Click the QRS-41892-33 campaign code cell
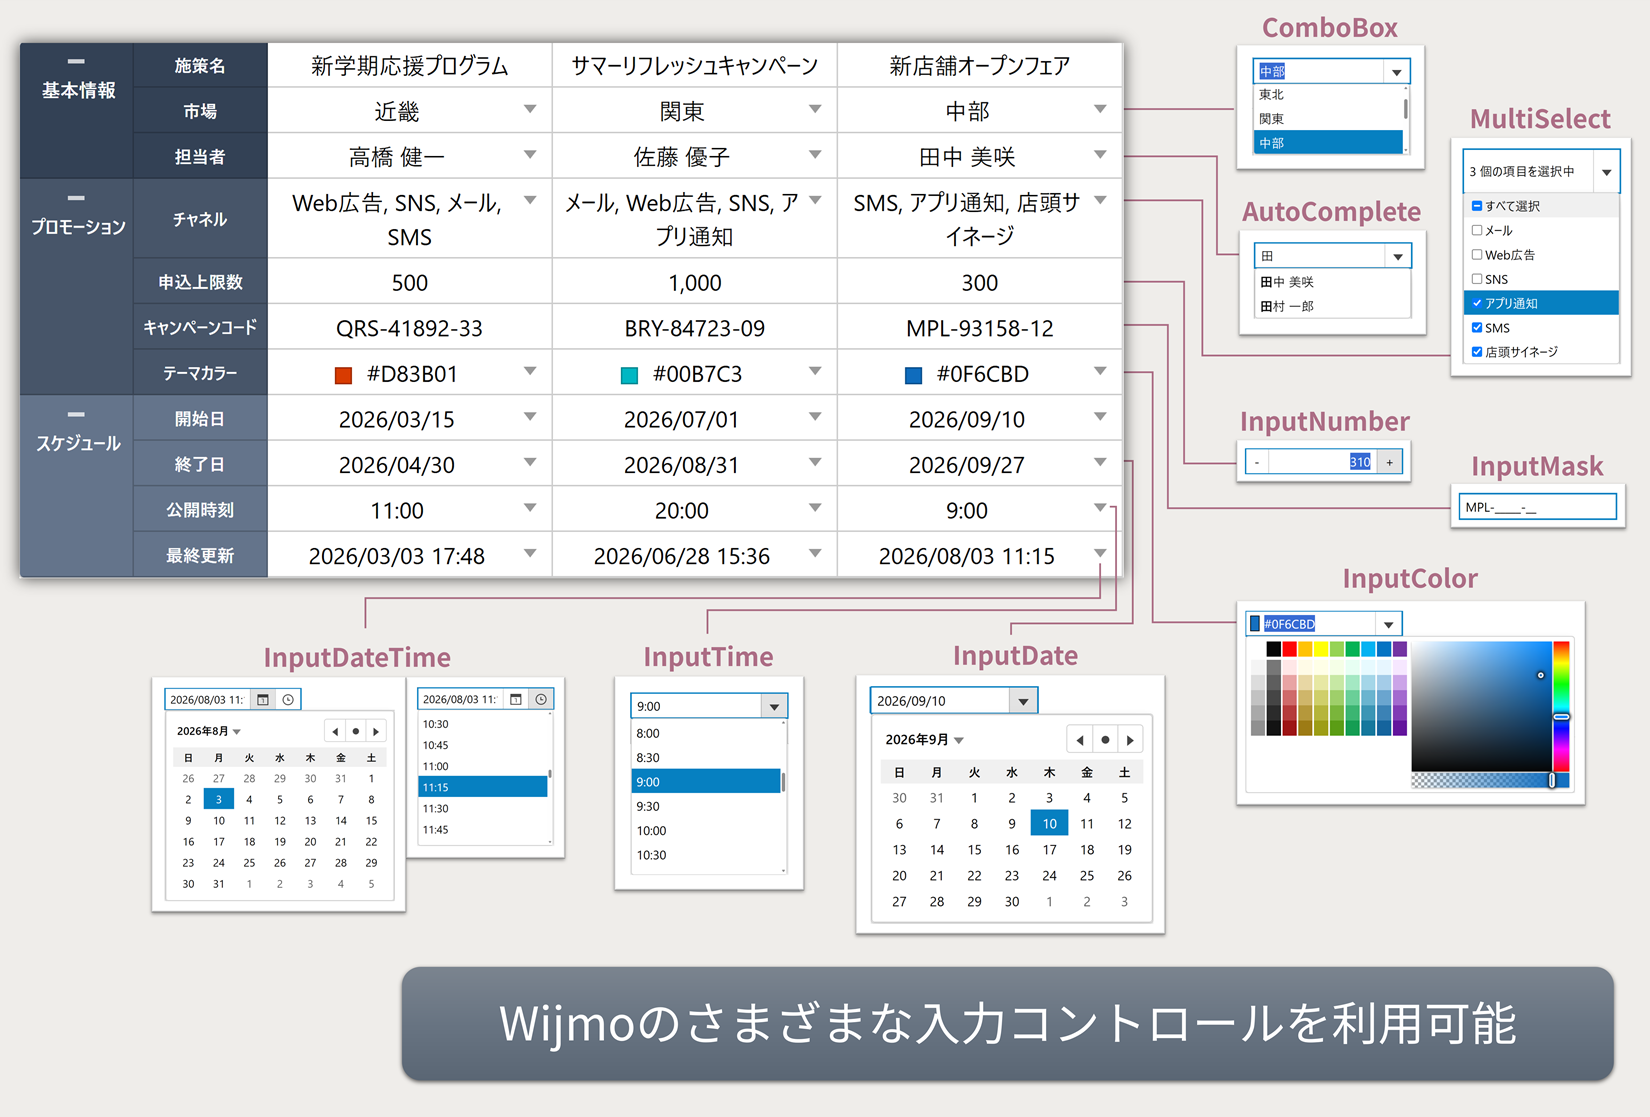 point(410,328)
